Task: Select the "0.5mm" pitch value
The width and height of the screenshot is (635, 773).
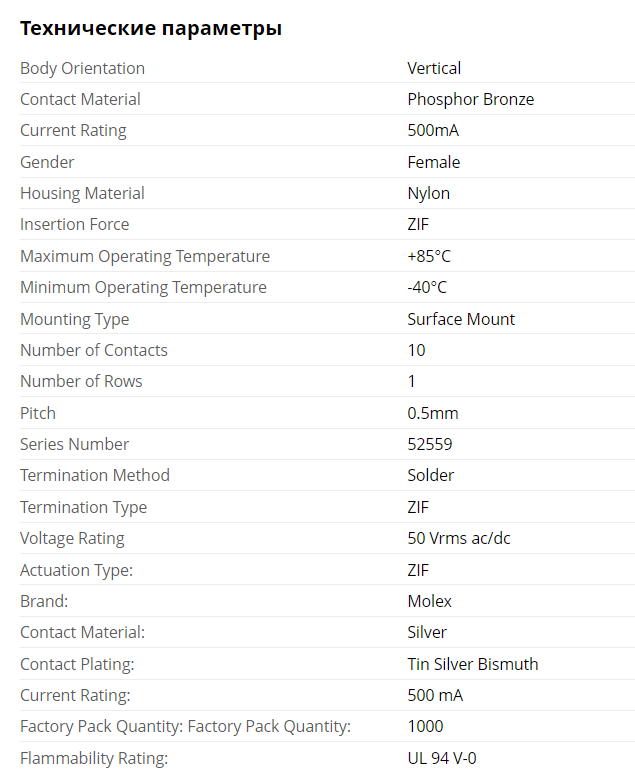Action: [433, 413]
